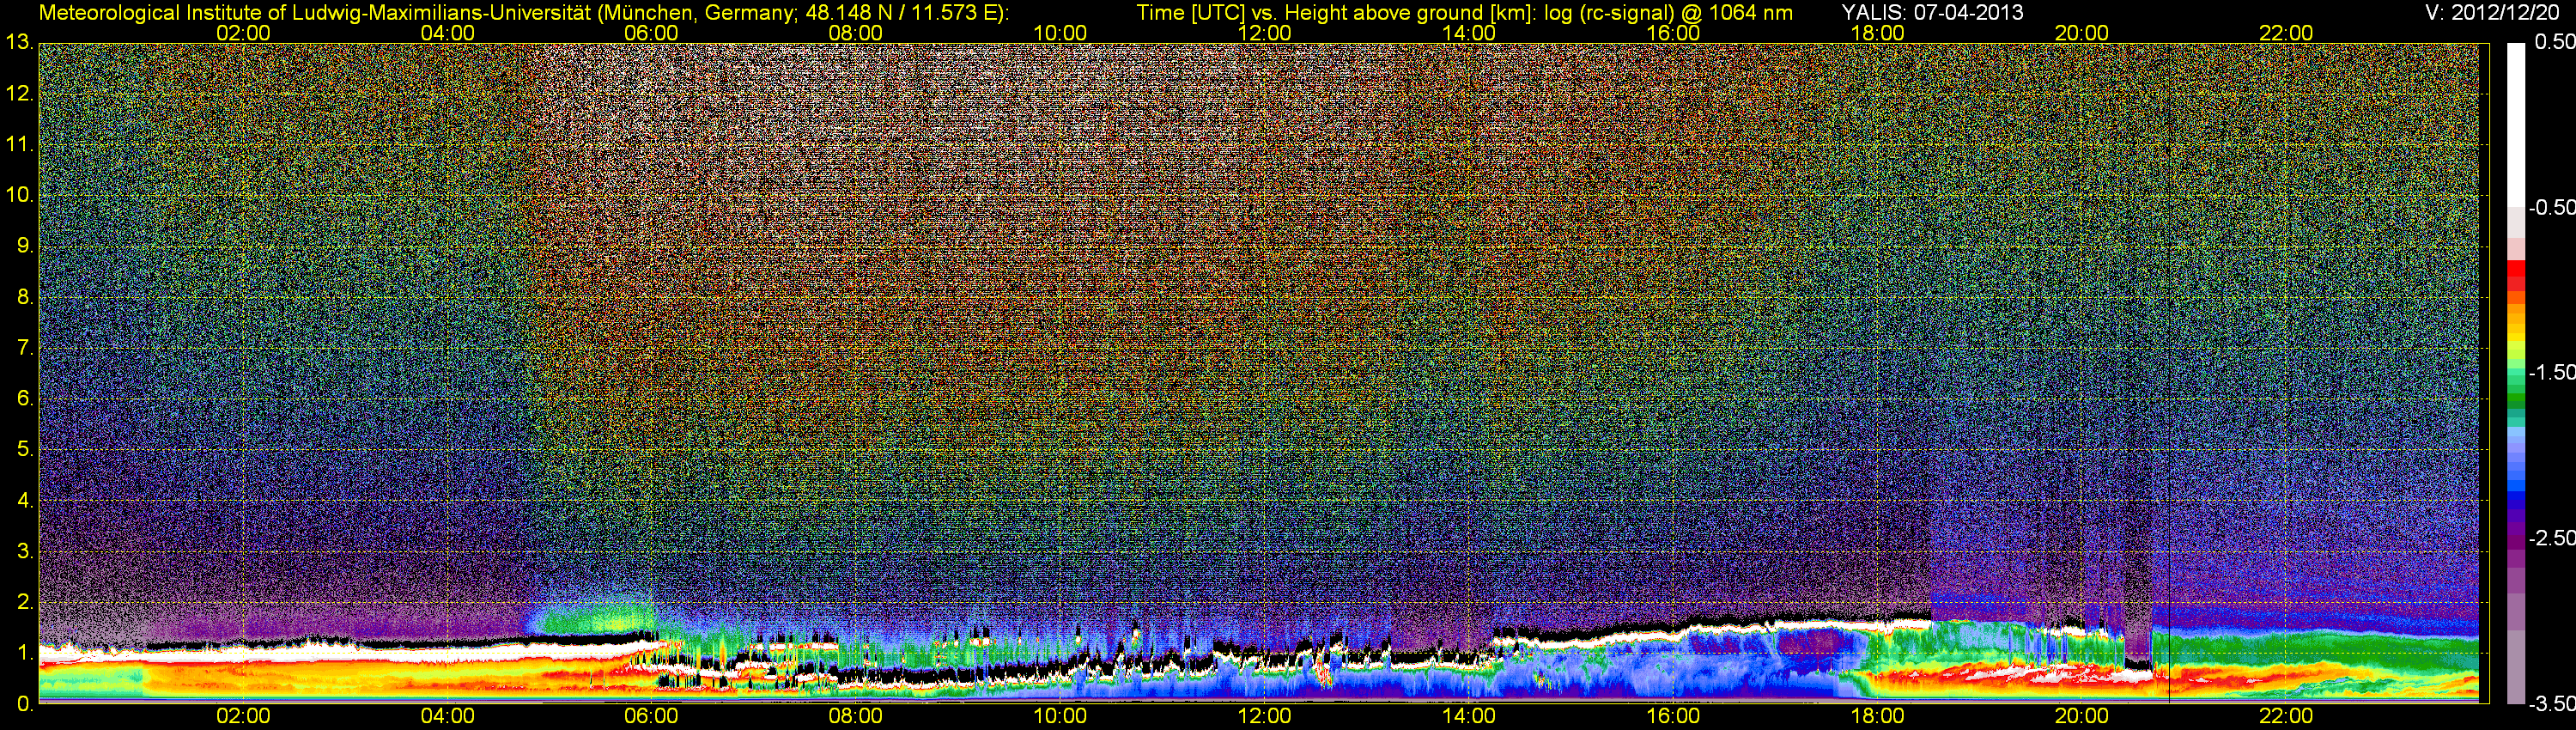Screen dimensions: 2576x730
Task: Click the 4 km height axis label
Action: tap(24, 501)
